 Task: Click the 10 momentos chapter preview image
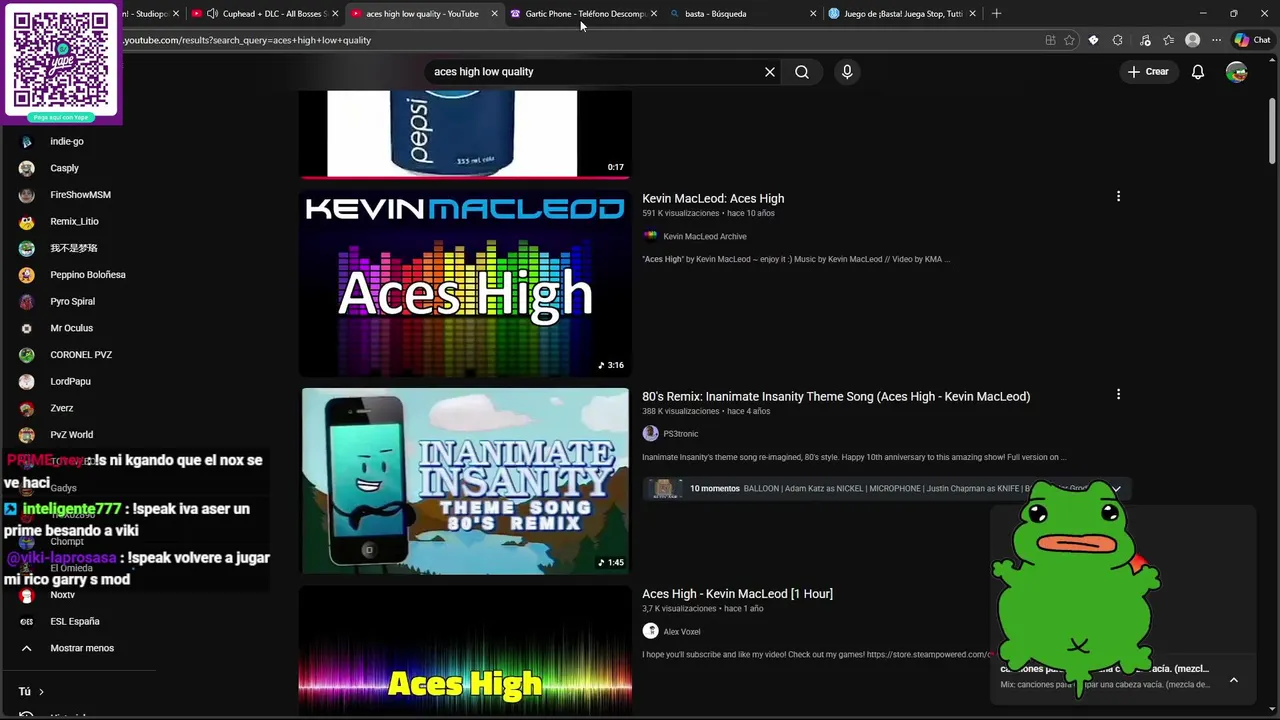664,488
